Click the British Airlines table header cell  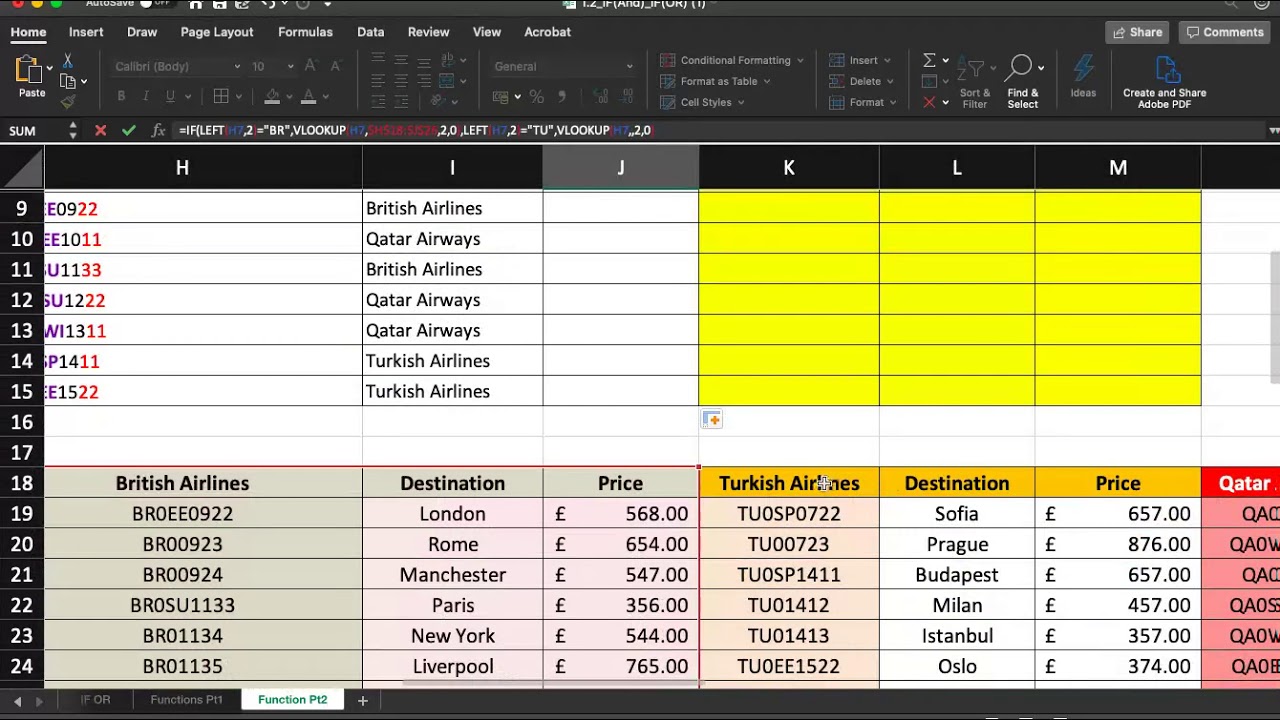182,483
